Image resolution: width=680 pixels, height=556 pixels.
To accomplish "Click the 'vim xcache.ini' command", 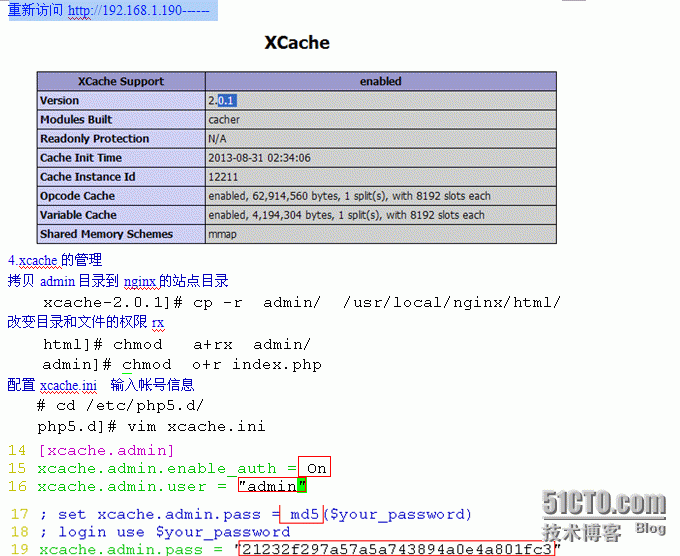I will 196,426.
